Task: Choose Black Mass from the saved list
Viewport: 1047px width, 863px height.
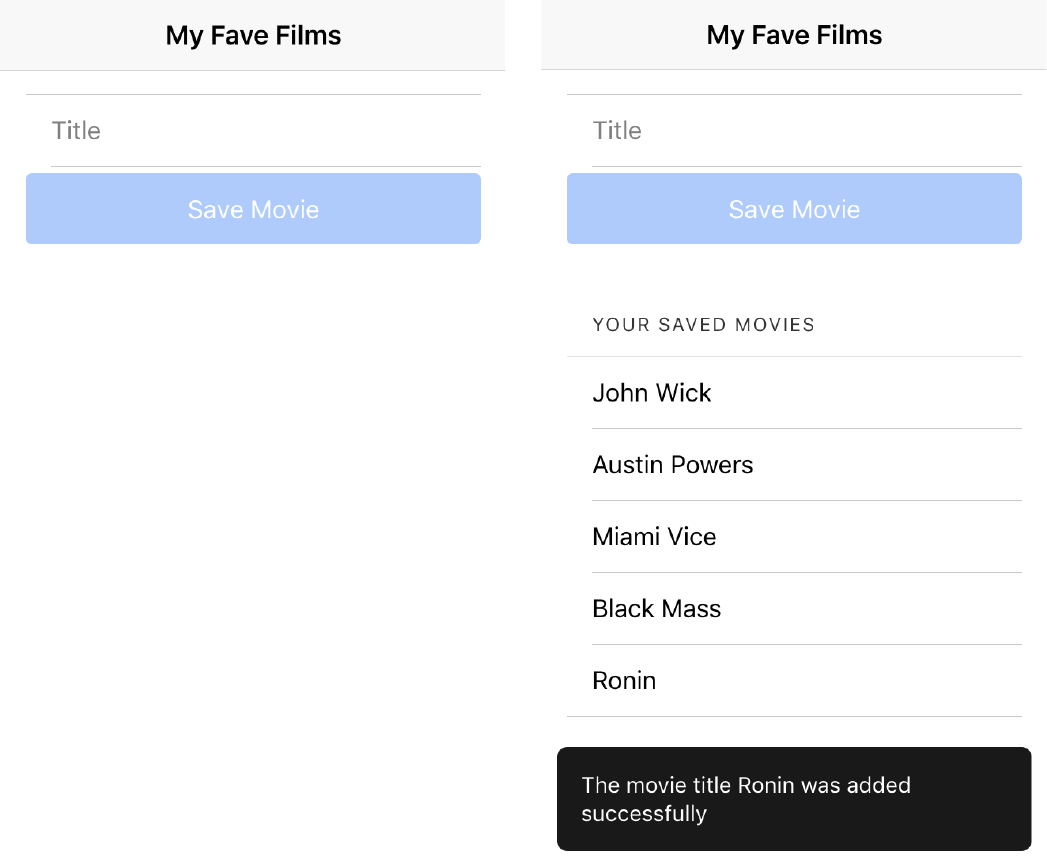Action: pyautogui.click(x=794, y=609)
